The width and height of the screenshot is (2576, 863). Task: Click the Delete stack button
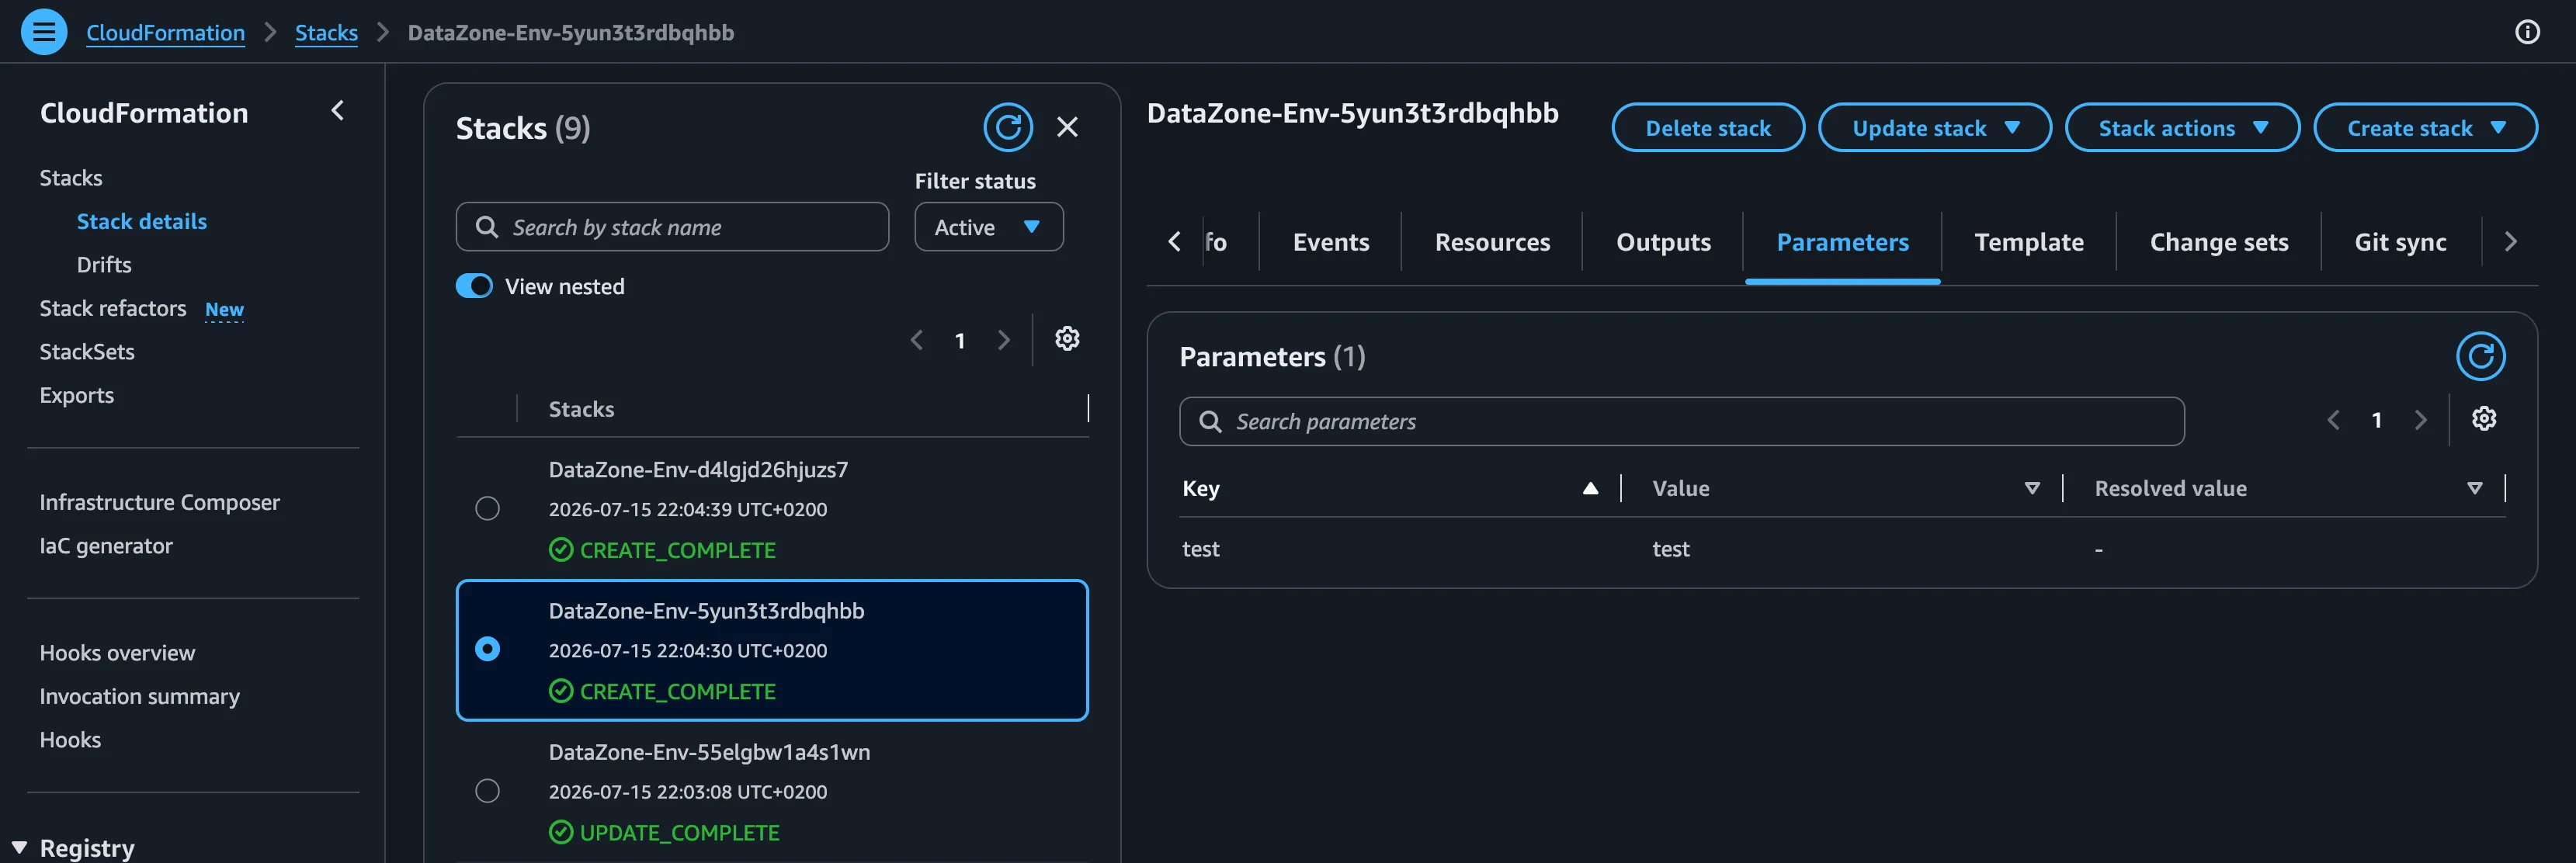click(x=1708, y=128)
